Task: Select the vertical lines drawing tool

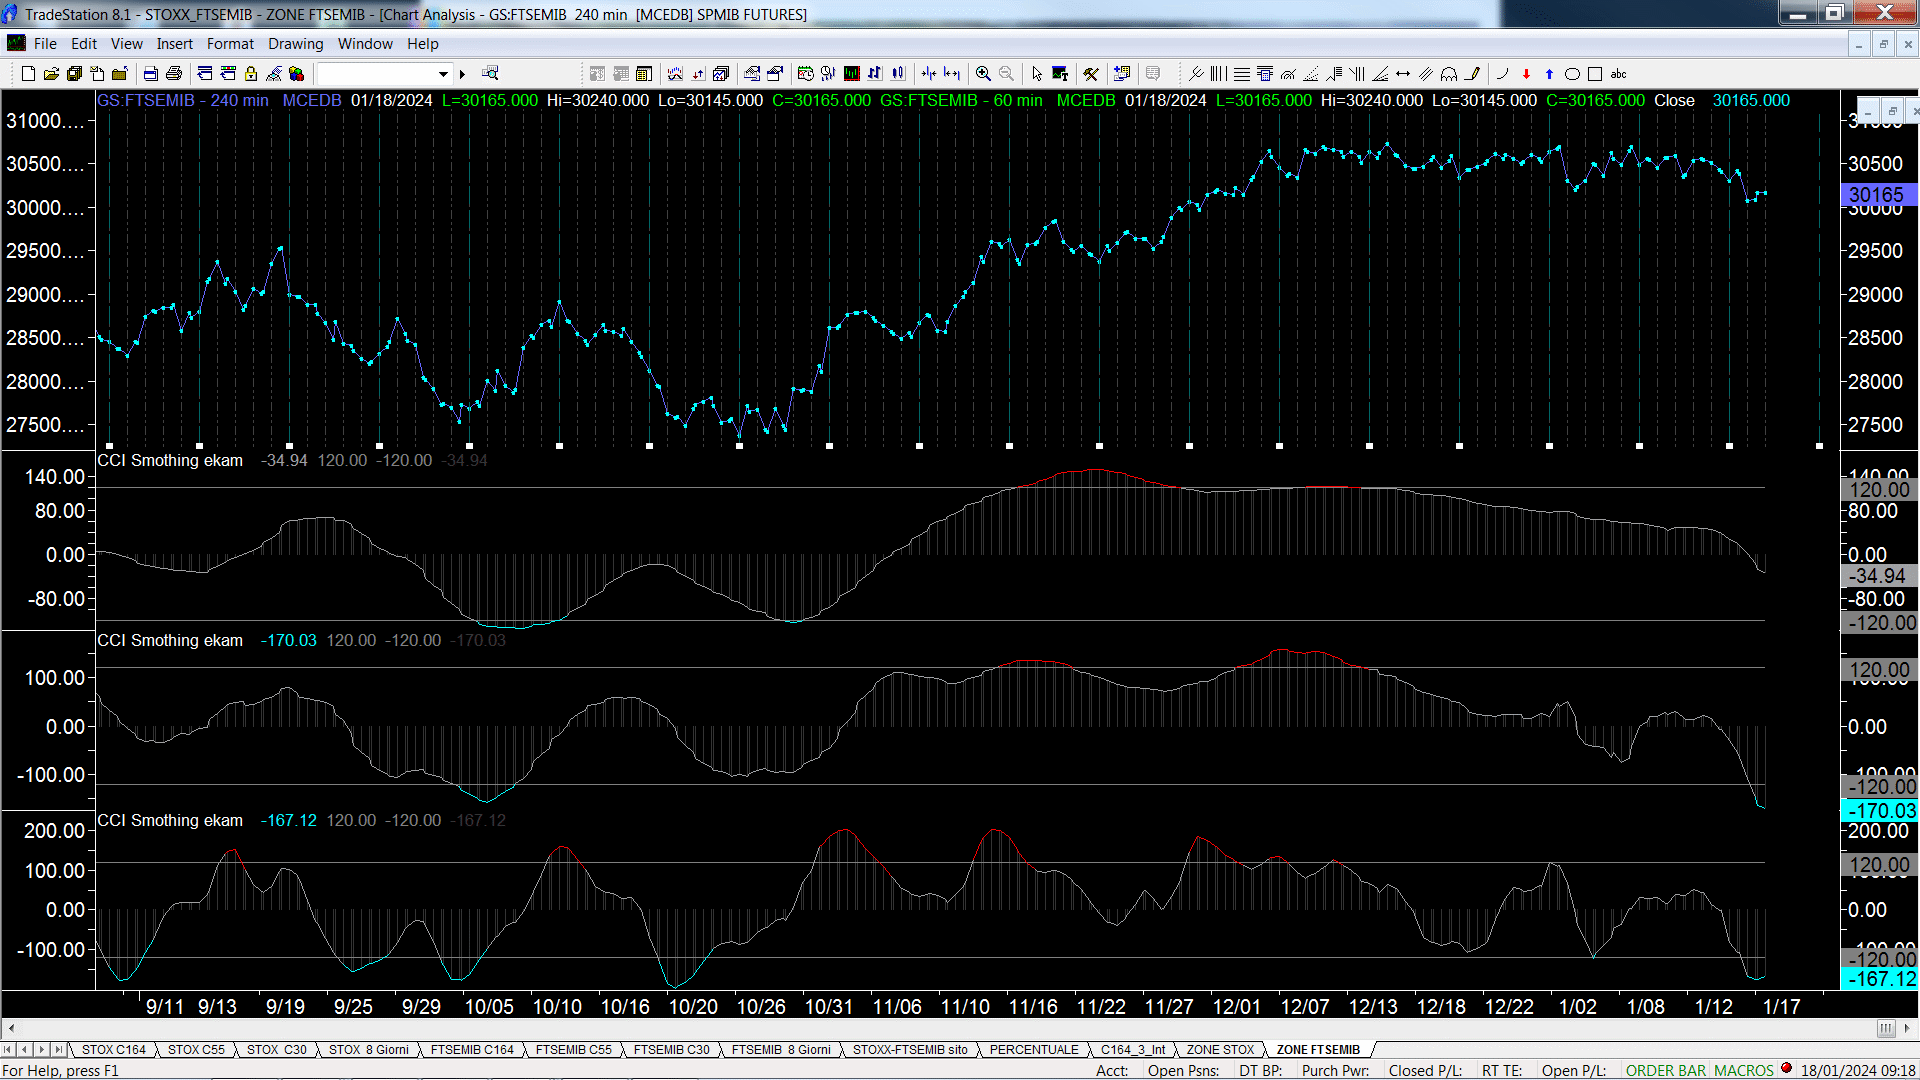Action: (x=1218, y=73)
